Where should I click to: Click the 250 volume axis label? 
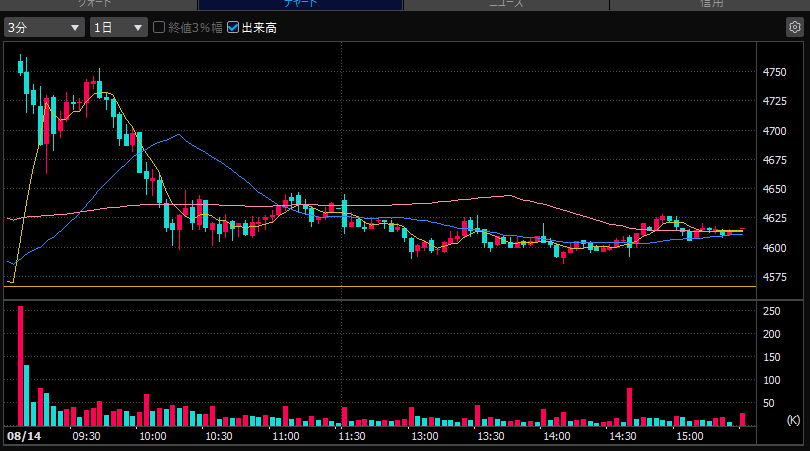pyautogui.click(x=771, y=311)
